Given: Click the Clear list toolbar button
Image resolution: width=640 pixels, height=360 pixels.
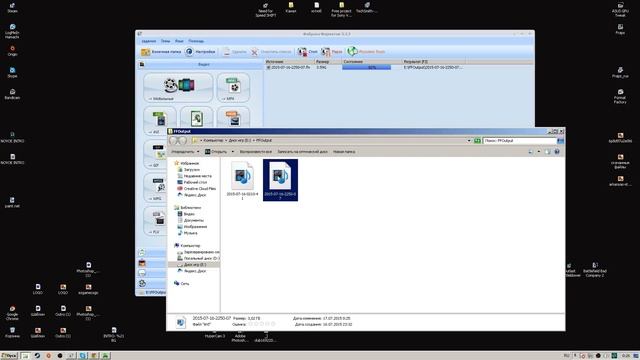Looking at the screenshot, I should (271, 52).
